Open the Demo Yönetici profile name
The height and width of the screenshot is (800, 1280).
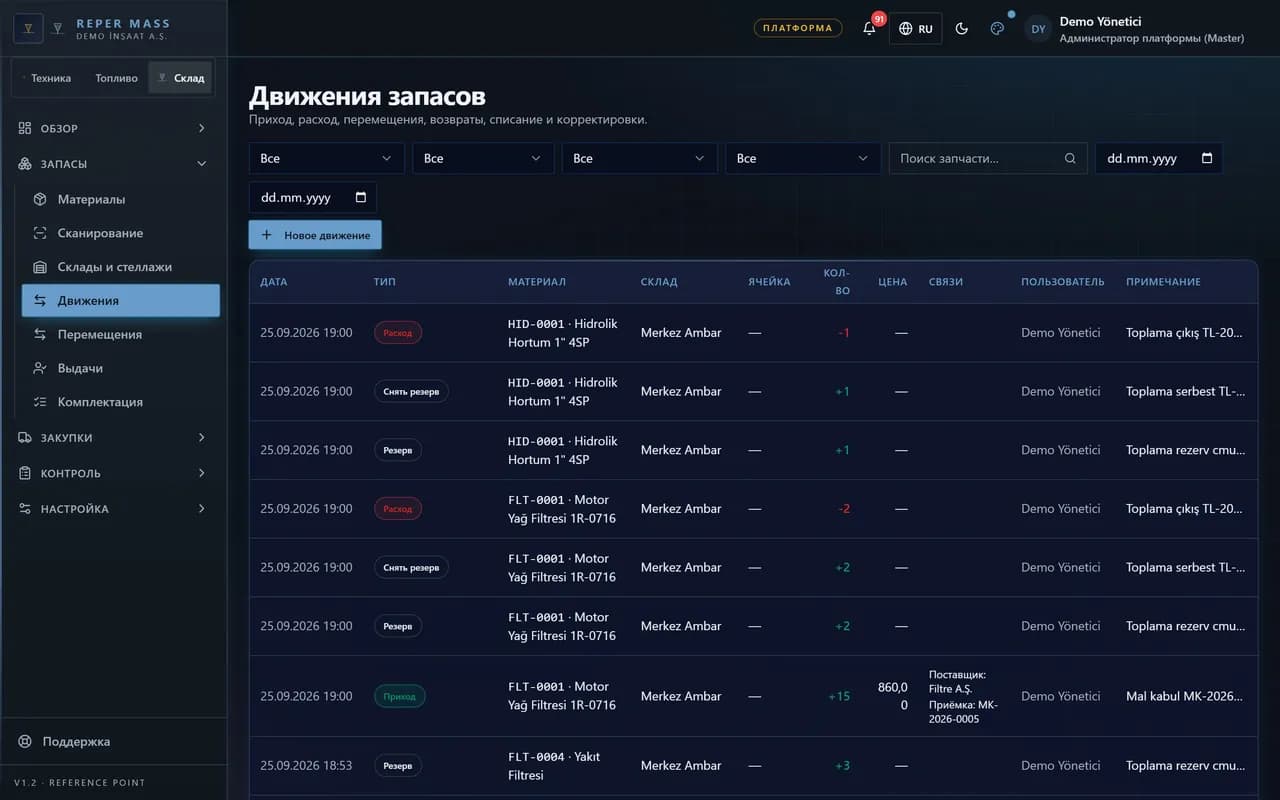pos(1100,21)
